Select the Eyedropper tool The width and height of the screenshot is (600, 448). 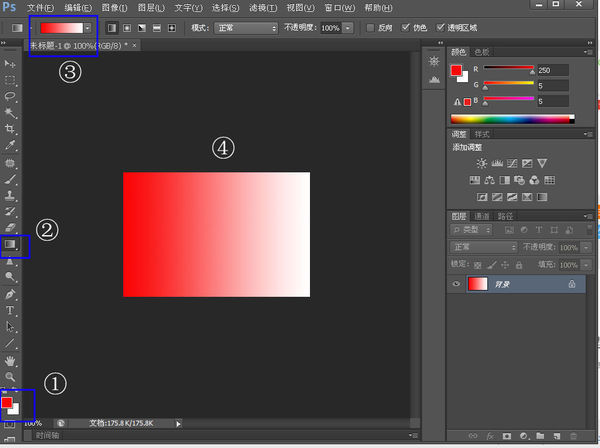point(10,145)
